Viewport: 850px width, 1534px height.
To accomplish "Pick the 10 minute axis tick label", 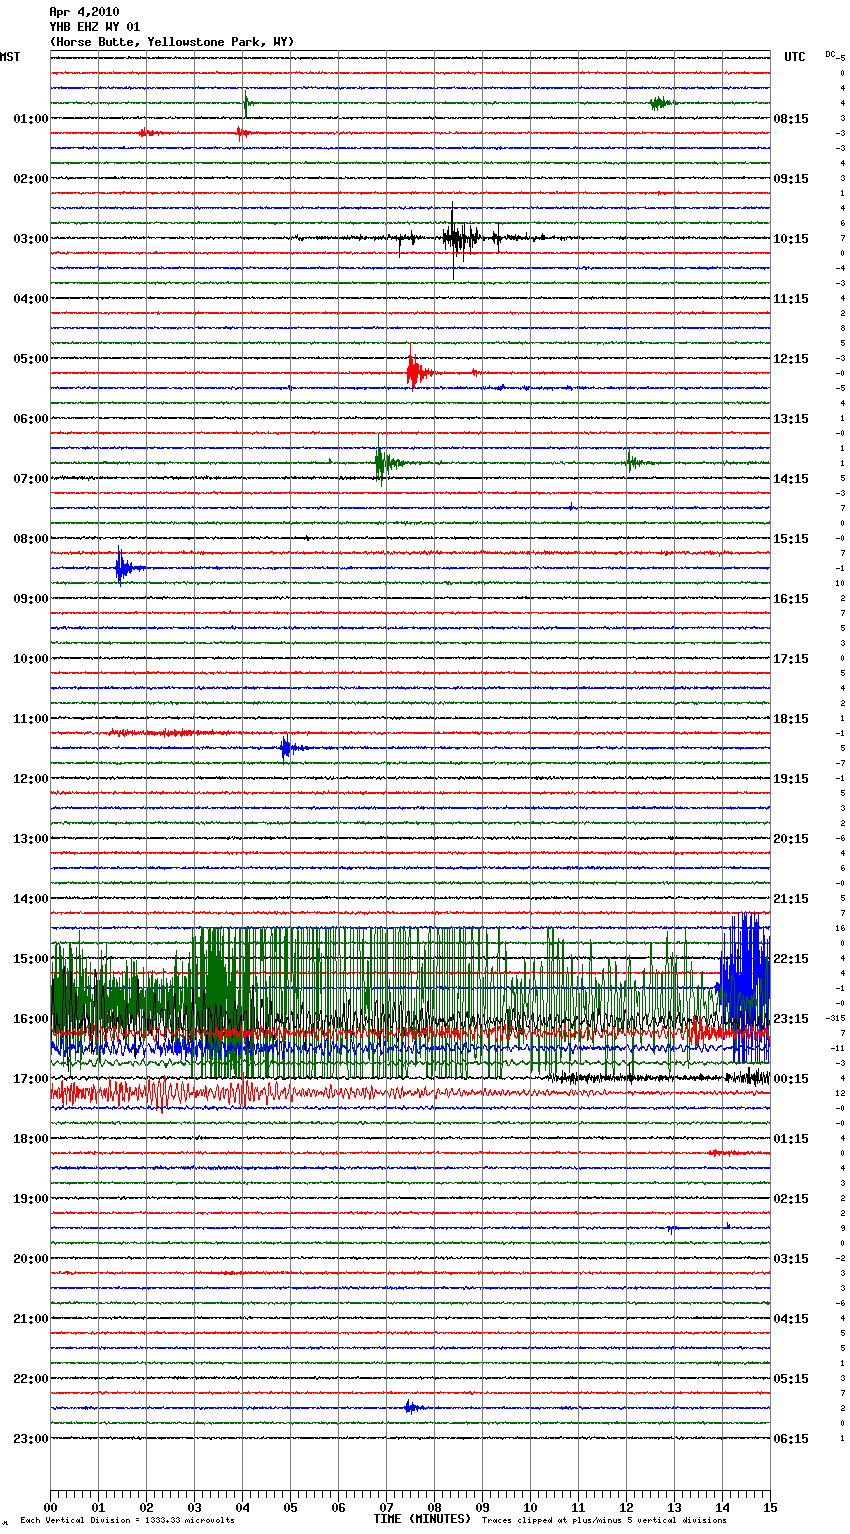I will coord(531,1507).
